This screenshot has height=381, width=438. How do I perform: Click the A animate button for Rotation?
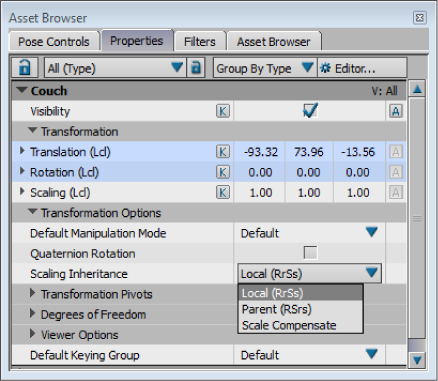396,172
